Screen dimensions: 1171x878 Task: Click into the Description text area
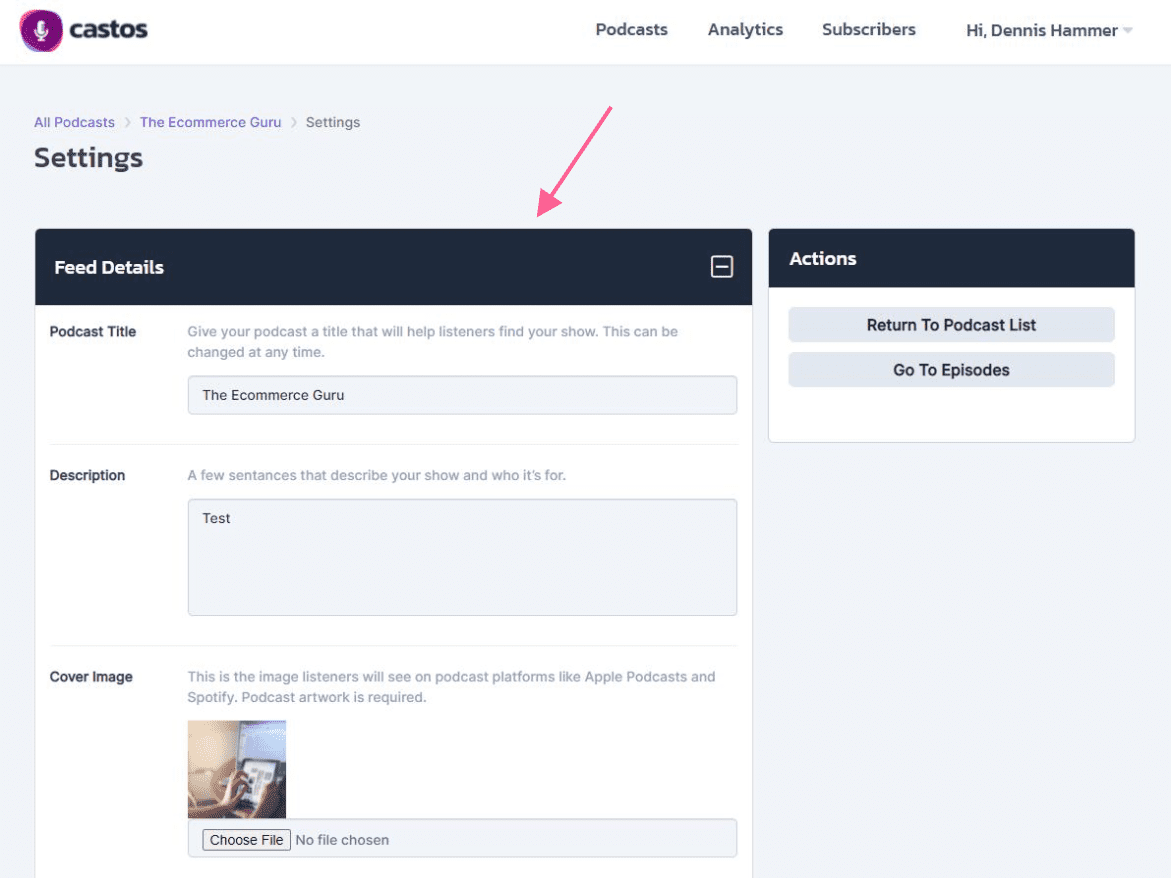tap(462, 557)
